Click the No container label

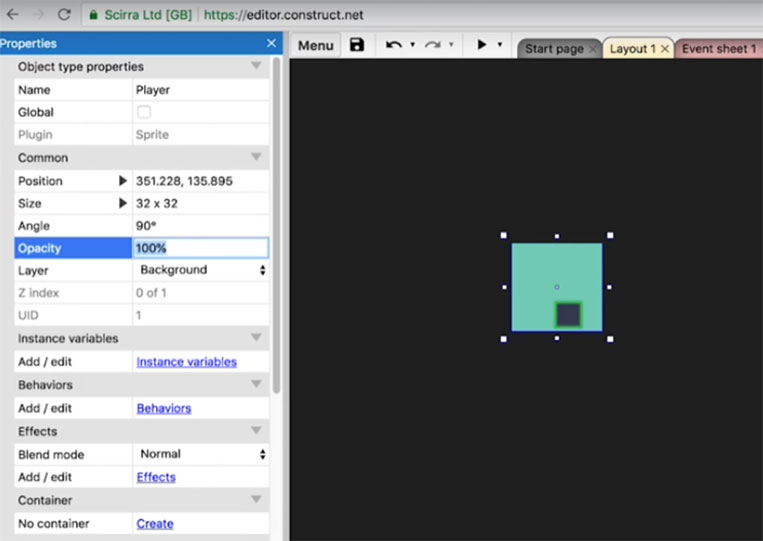pyautogui.click(x=54, y=524)
